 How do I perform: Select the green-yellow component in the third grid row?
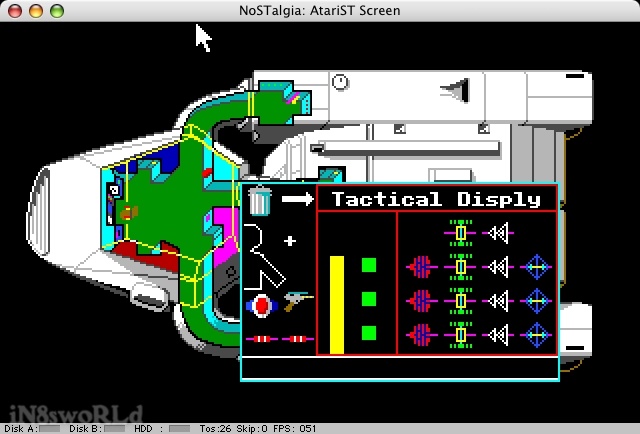click(x=460, y=301)
